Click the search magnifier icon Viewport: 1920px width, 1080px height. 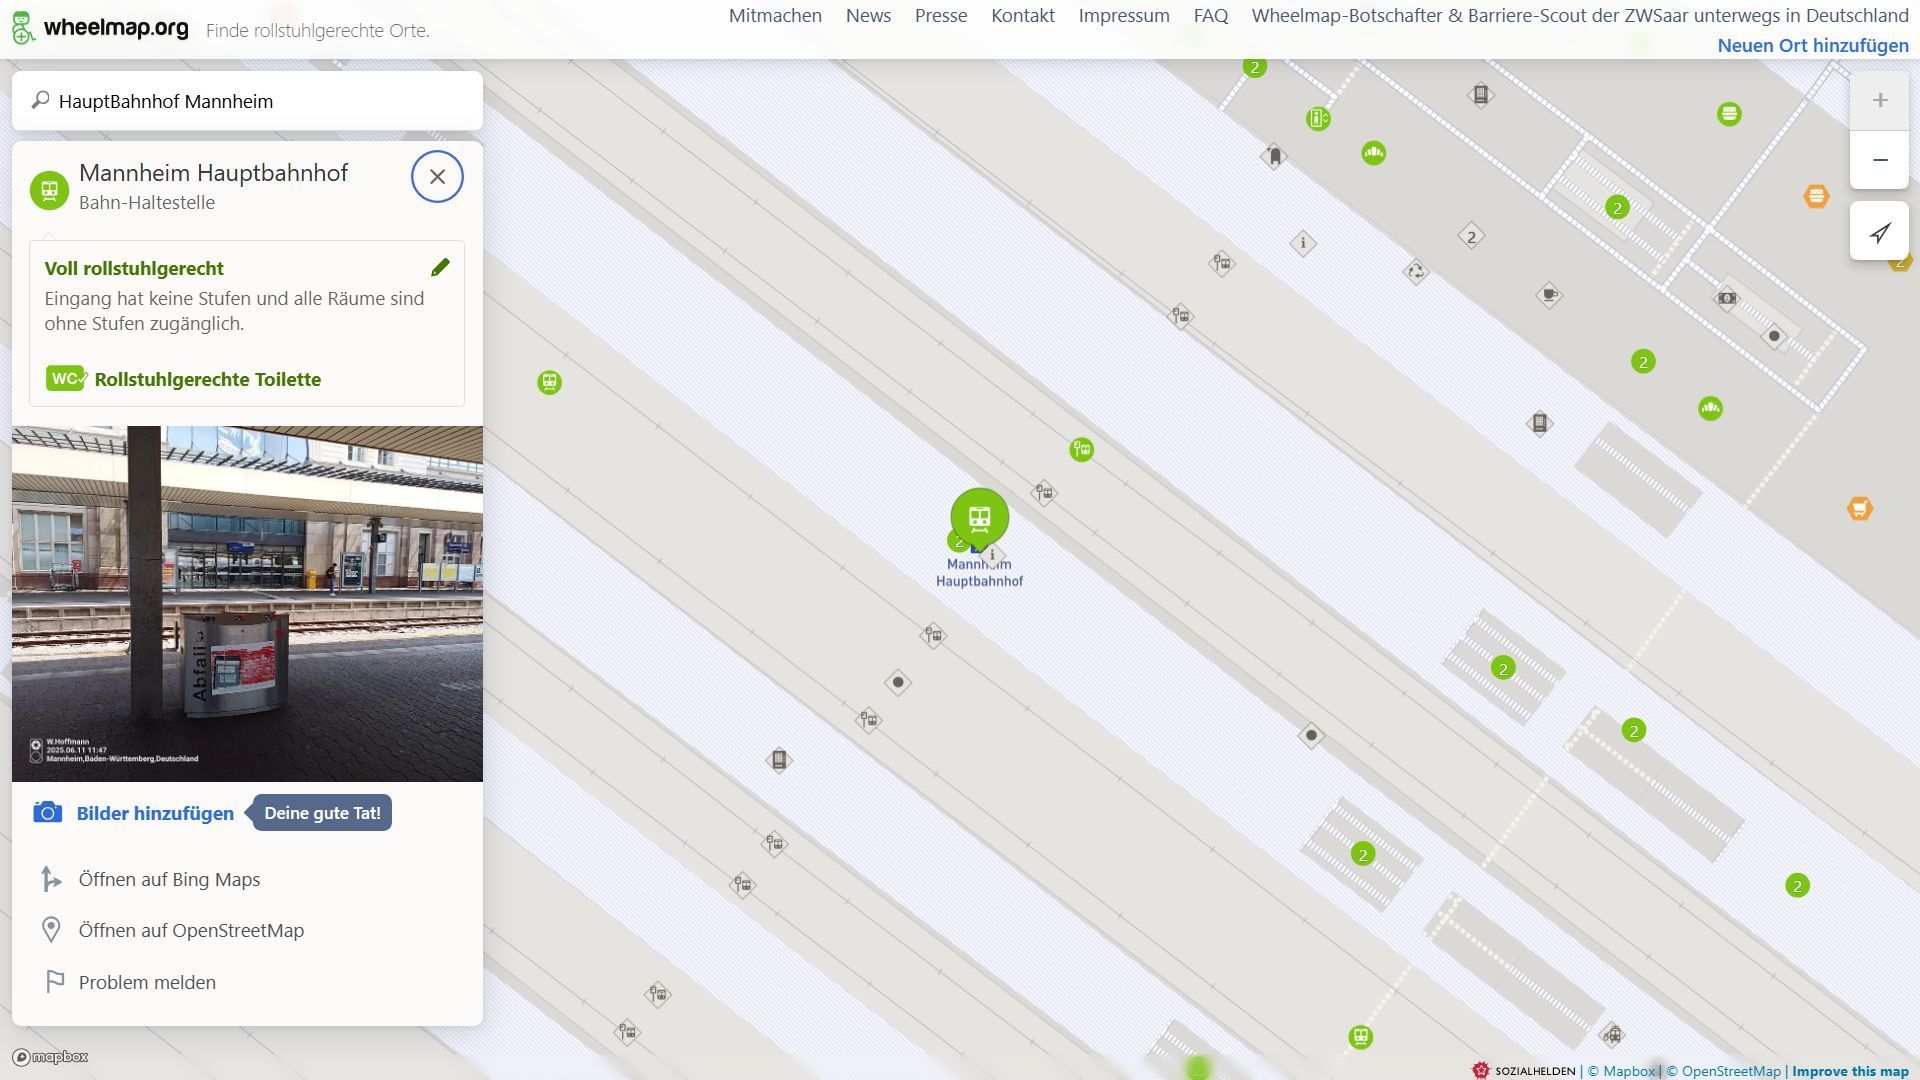pos(40,100)
